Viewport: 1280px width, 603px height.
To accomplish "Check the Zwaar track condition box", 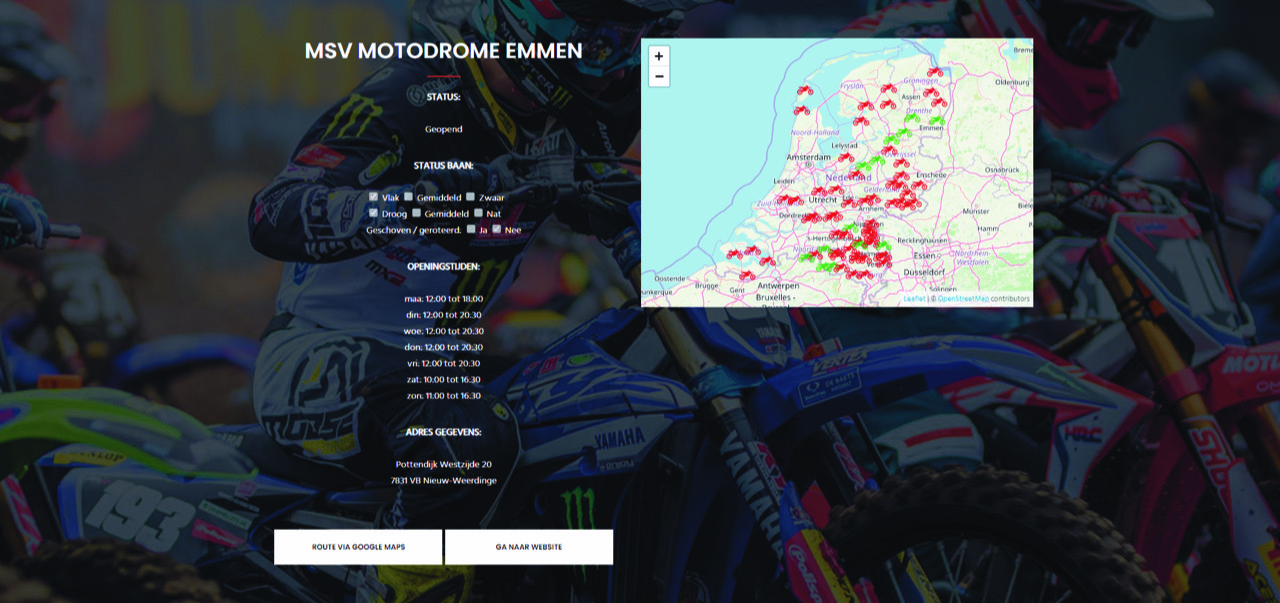I will click(470, 197).
